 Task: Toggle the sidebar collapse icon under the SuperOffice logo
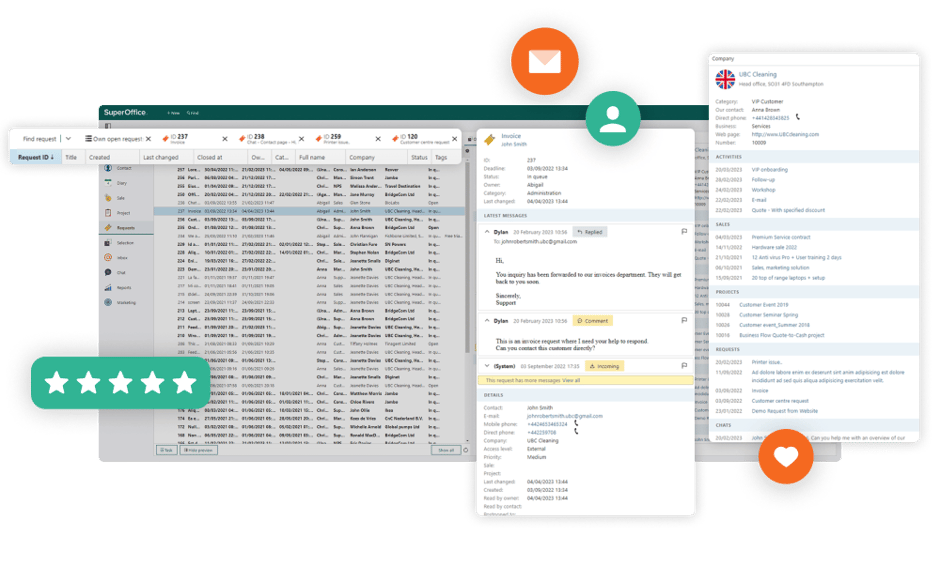108,126
